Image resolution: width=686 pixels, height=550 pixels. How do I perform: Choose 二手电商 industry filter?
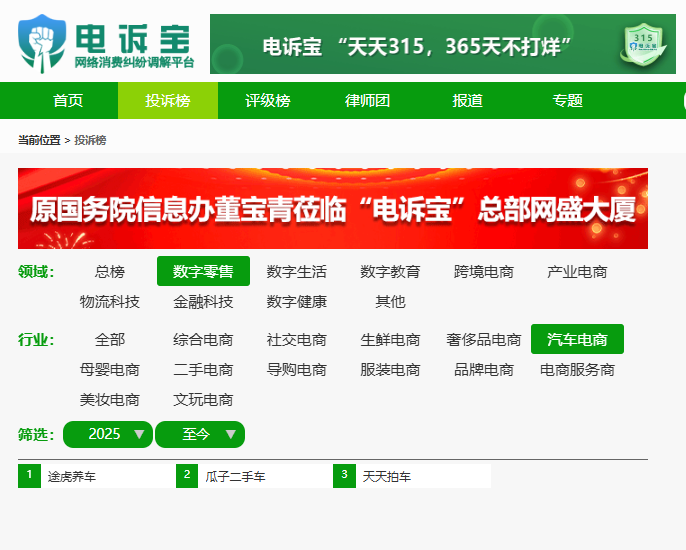[203, 369]
